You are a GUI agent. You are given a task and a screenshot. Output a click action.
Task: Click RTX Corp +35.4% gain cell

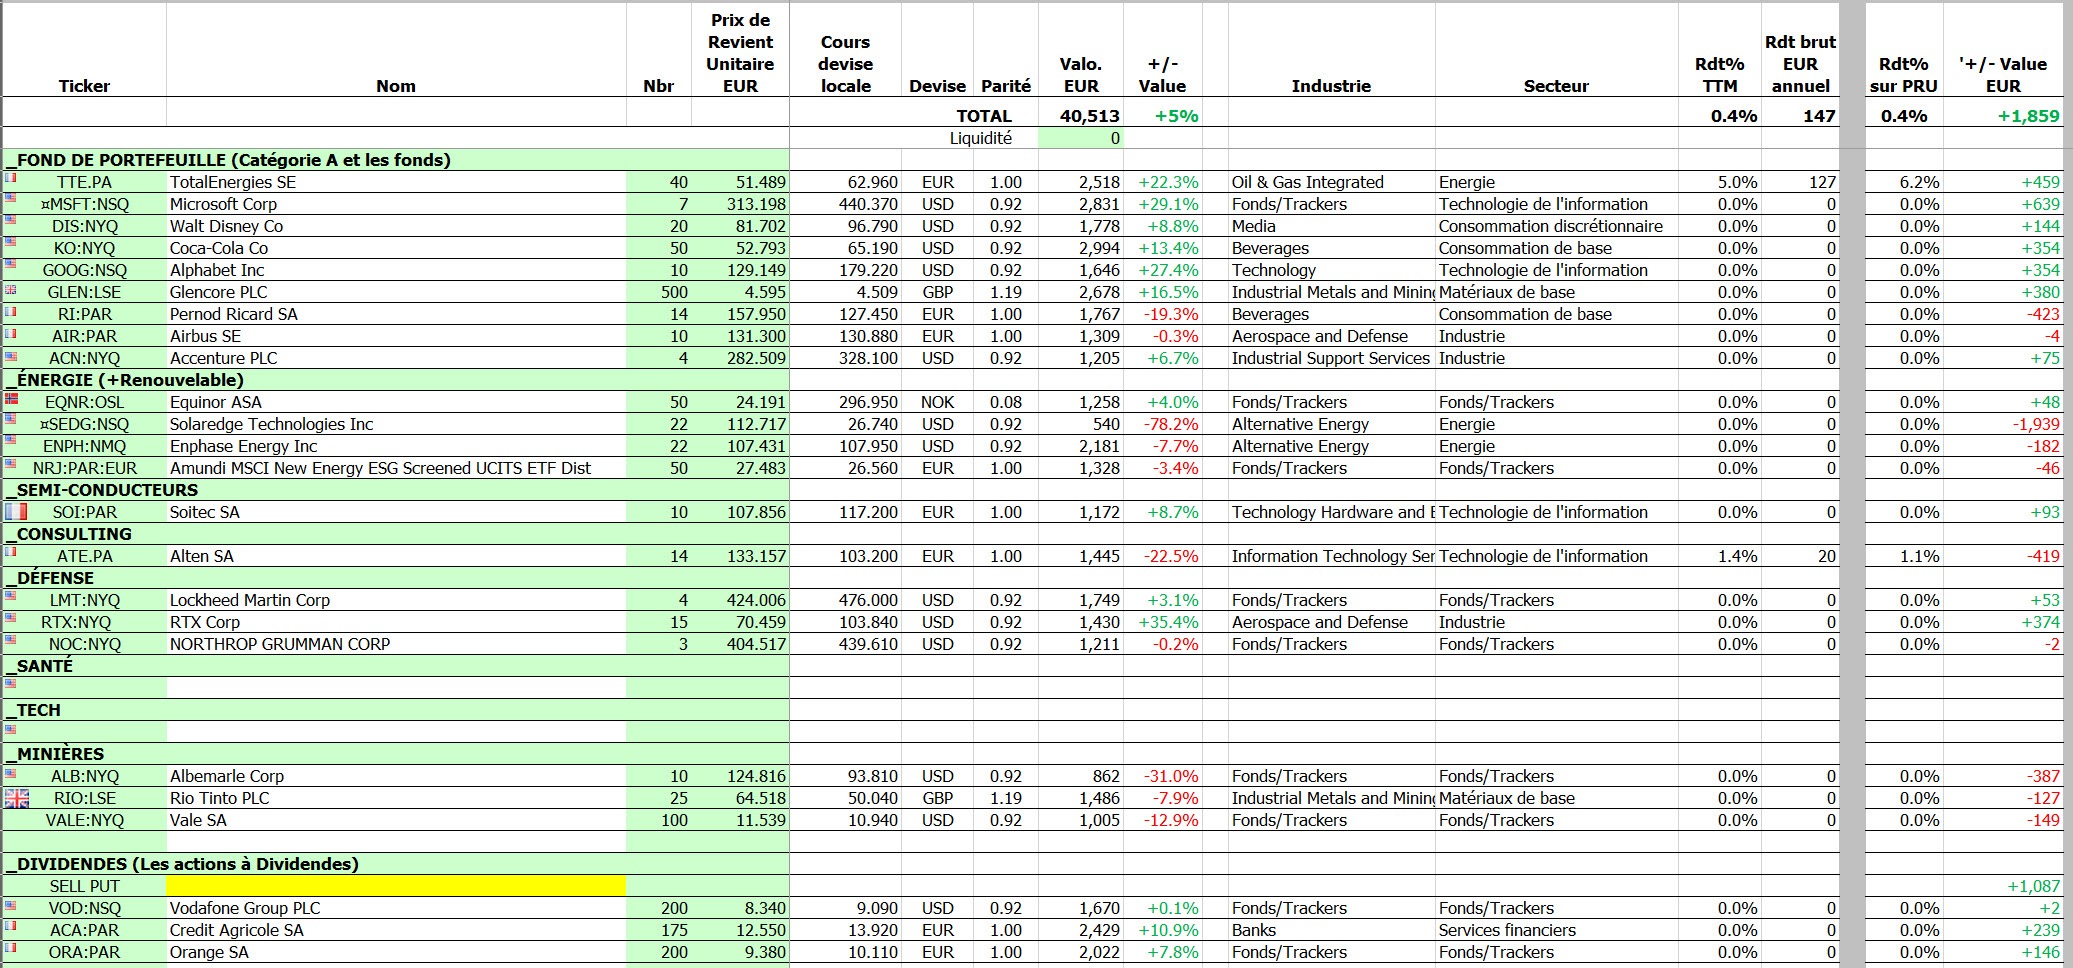pos(1163,622)
